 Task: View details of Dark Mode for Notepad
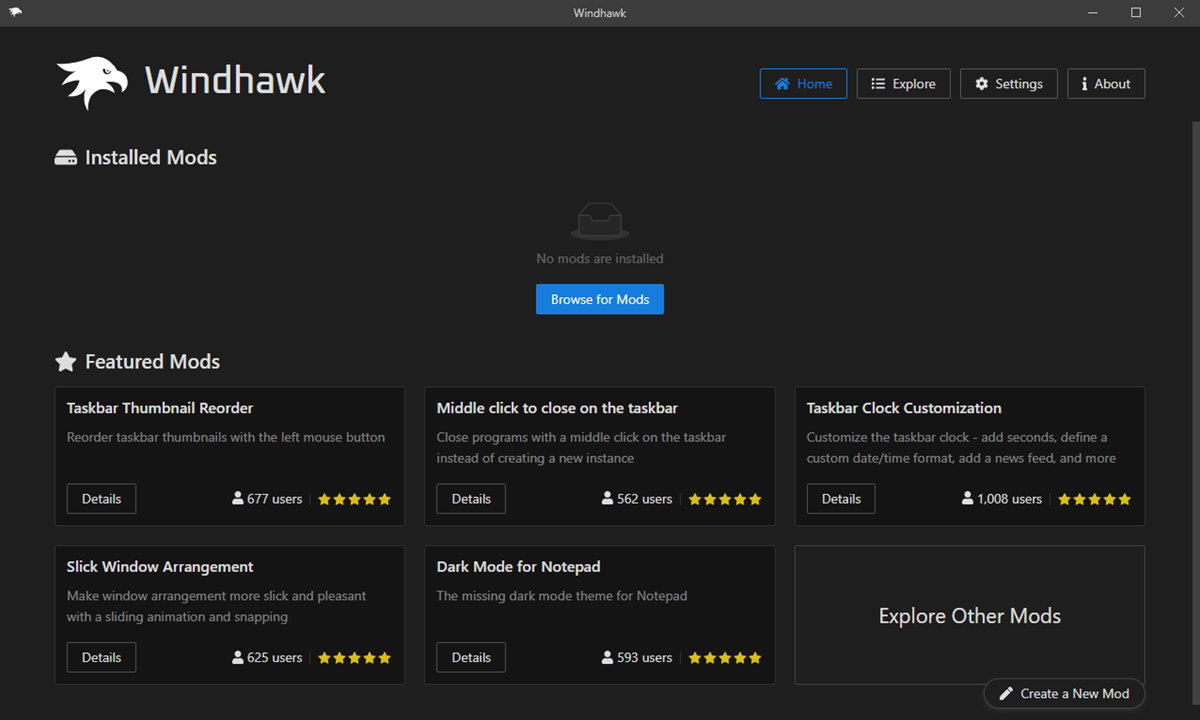tap(470, 657)
